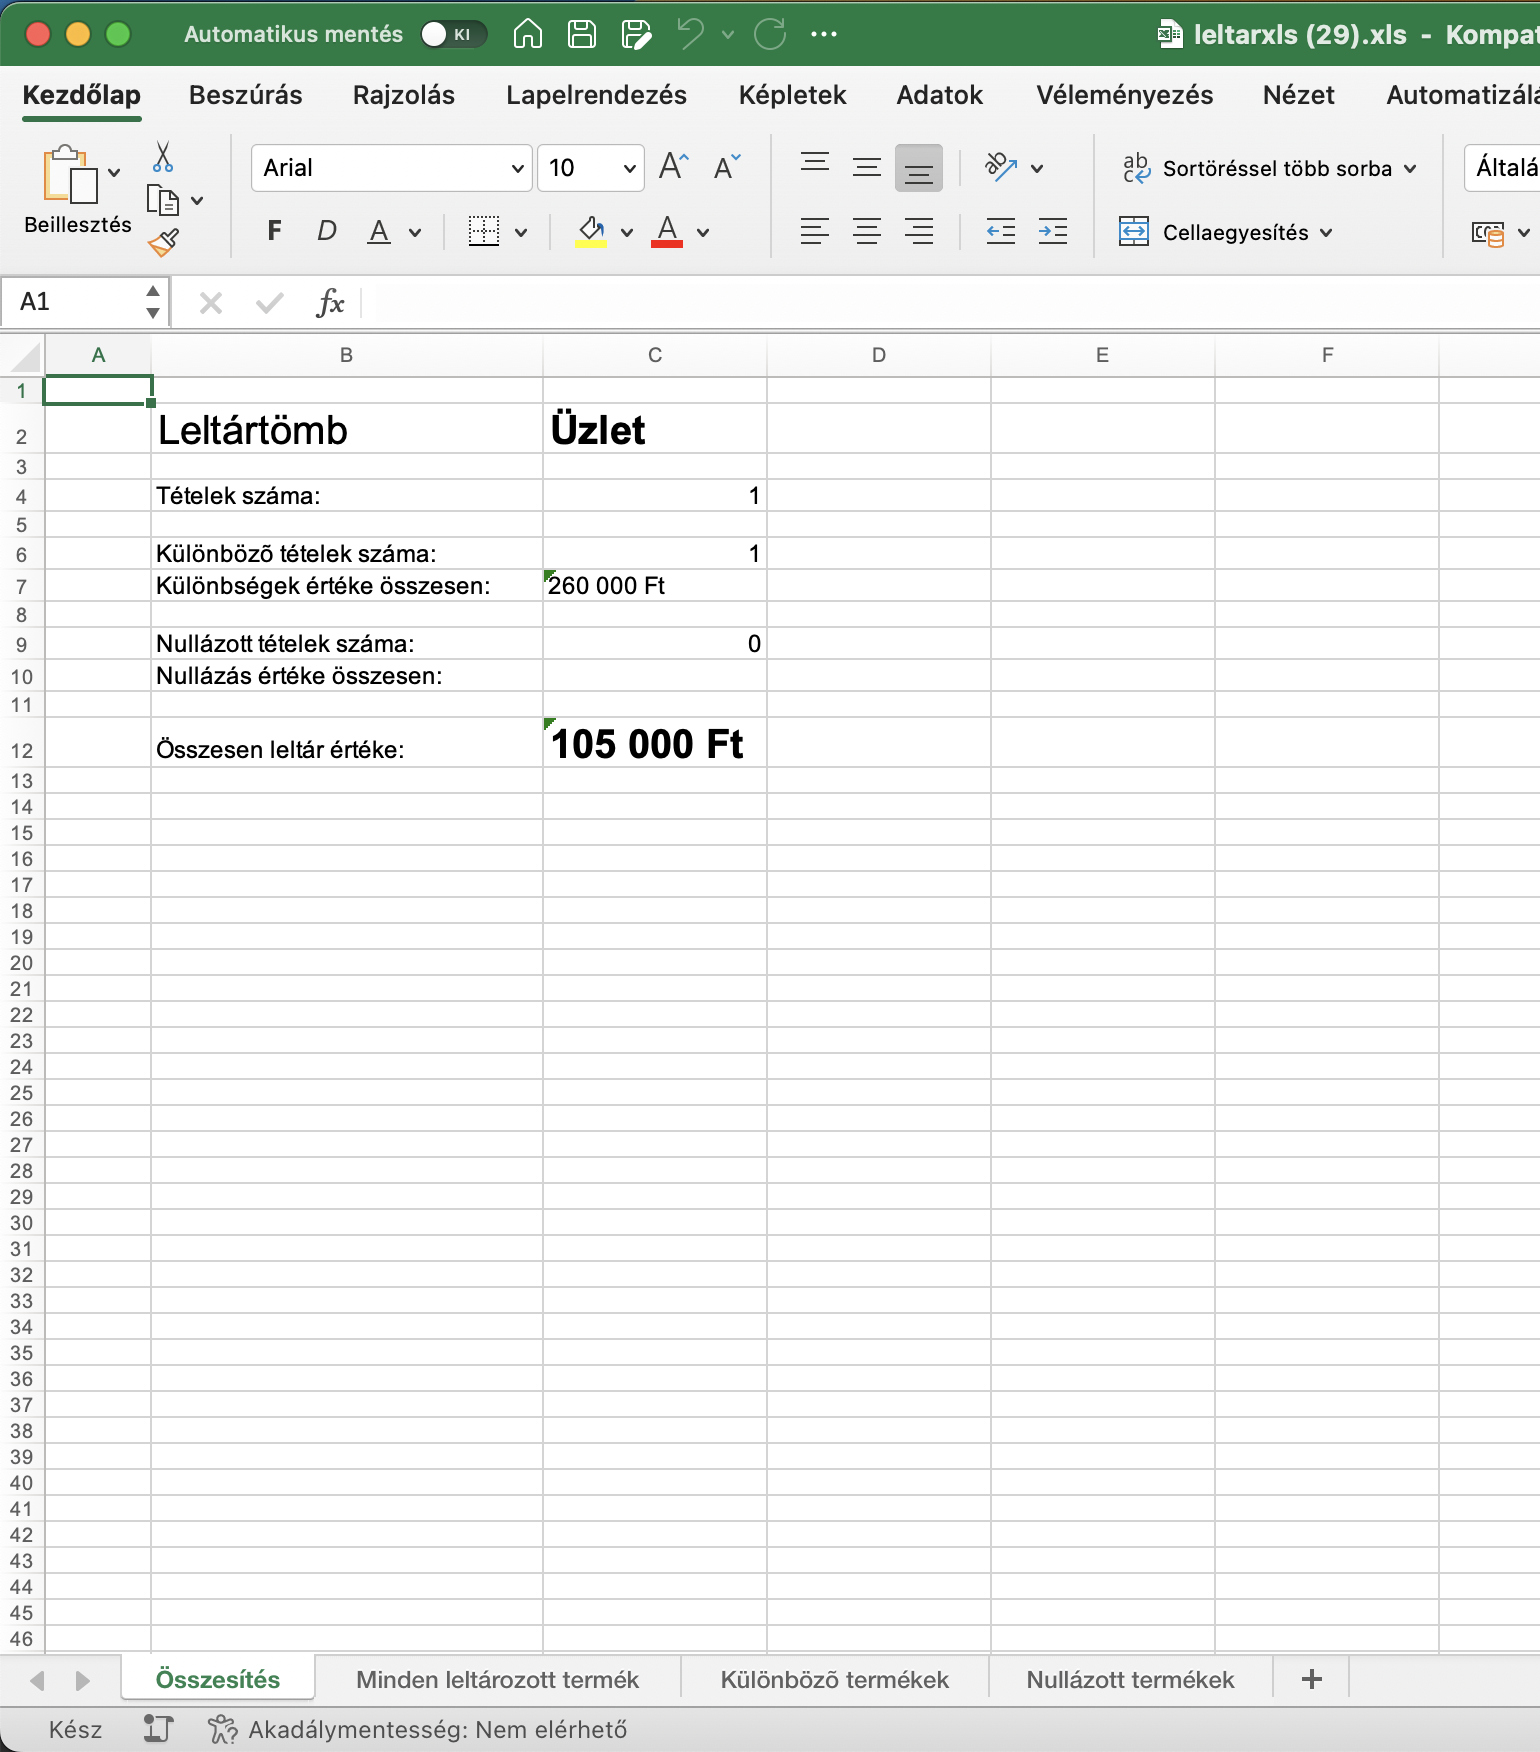Image resolution: width=1540 pixels, height=1752 pixels.
Task: Open the Arial font name dropdown
Action: [x=517, y=168]
